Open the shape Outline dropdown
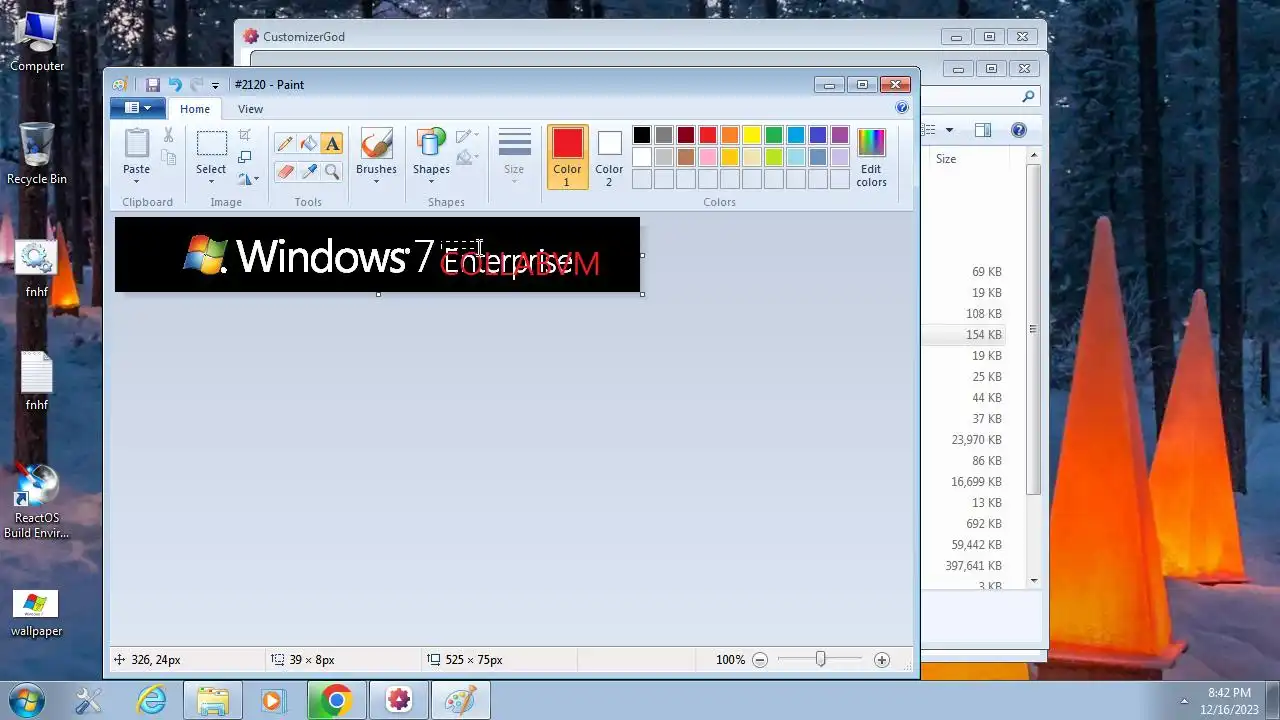This screenshot has width=1280, height=720. [x=467, y=135]
